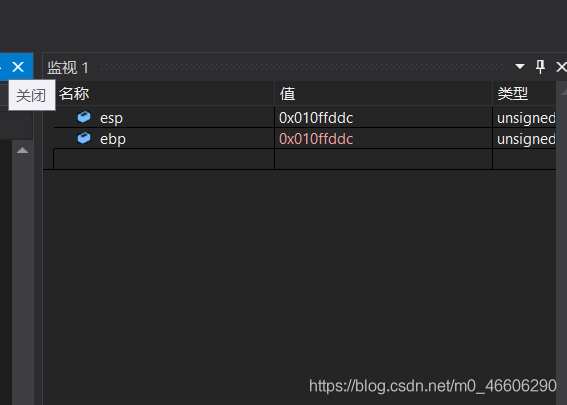Click the ebp type cell unsigned

(x=526, y=139)
